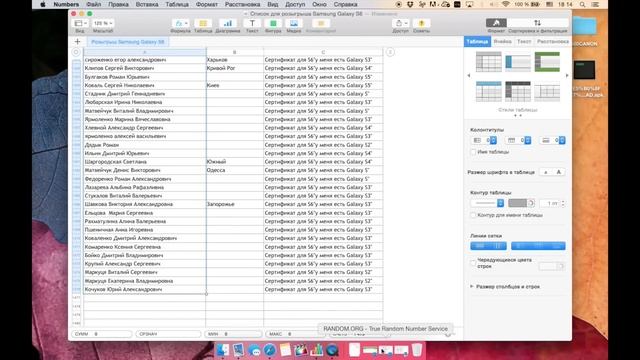Choose the green table style thumbnail
Screen dimensions: 640x360
coord(547,62)
